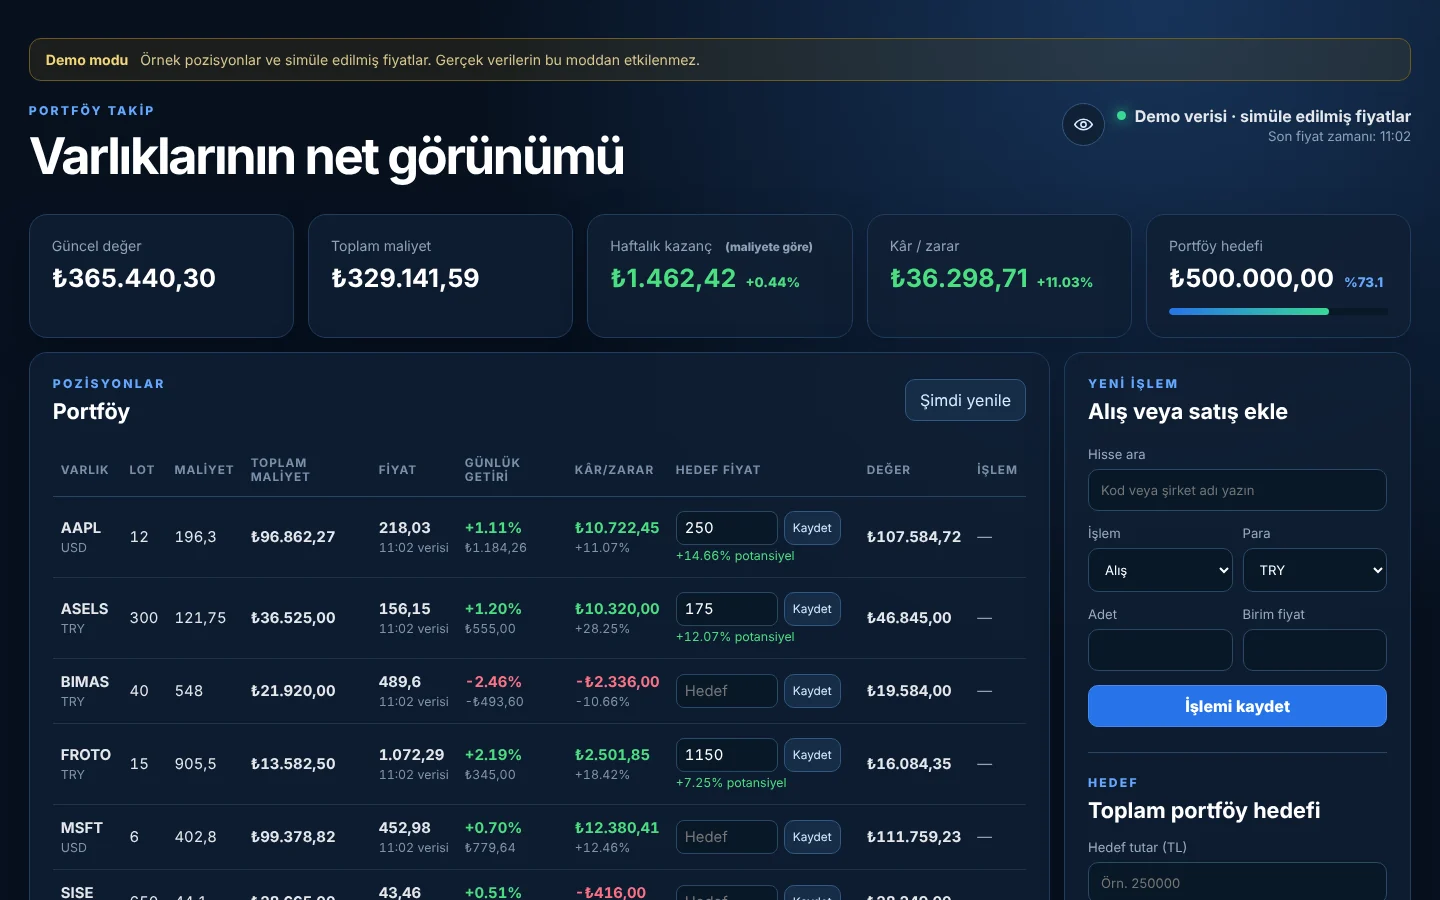This screenshot has height=900, width=1440.
Task: Focus the Hedef tutar (TL) input
Action: pos(1237,882)
